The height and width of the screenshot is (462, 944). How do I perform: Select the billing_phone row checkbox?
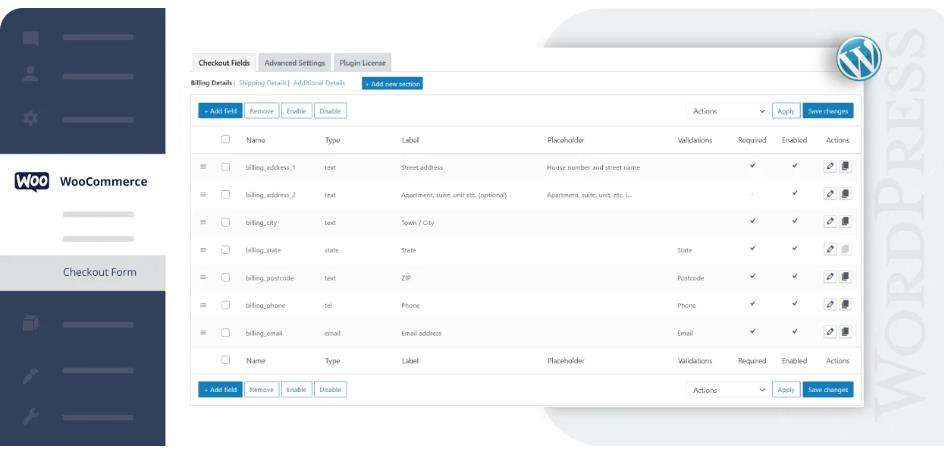(225, 305)
